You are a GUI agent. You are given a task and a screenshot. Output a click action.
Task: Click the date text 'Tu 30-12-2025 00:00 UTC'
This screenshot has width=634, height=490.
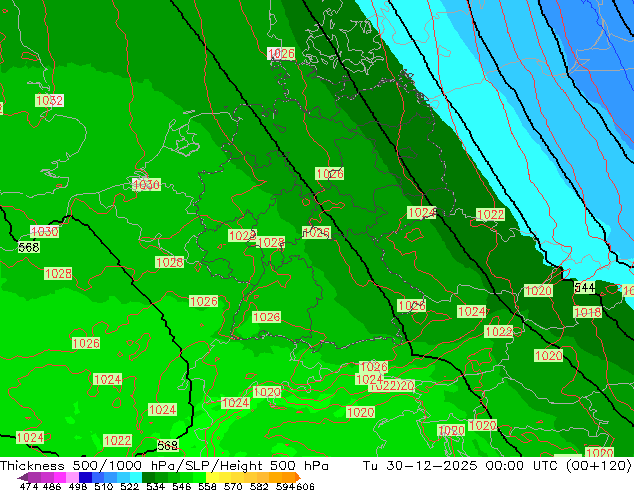[462, 466]
